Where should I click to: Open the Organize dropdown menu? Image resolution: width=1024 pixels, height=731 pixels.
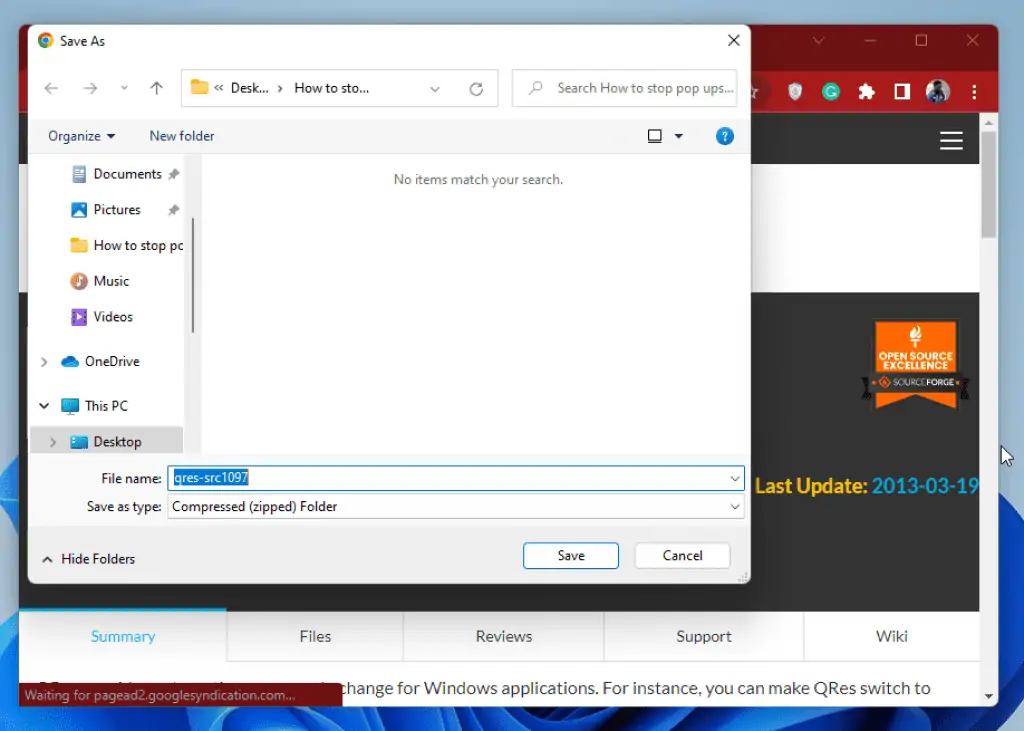(x=80, y=135)
